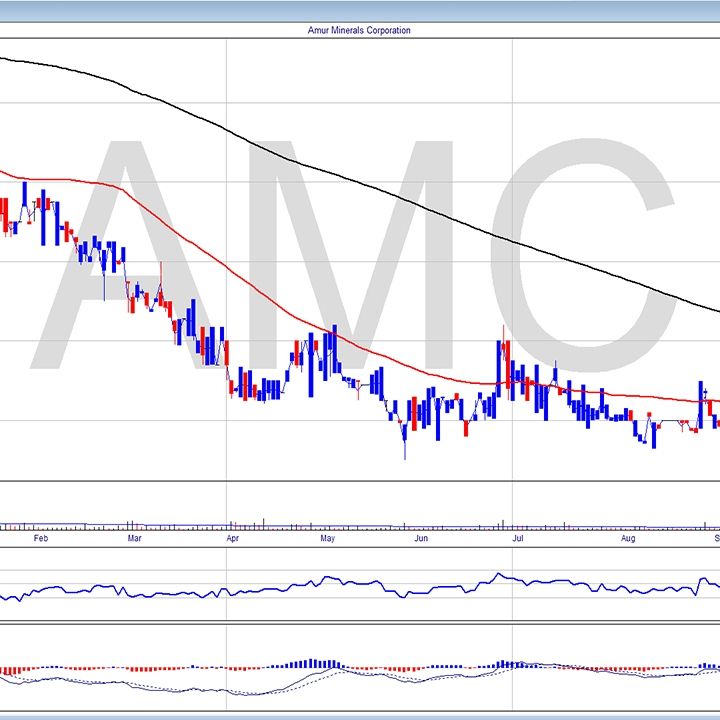
Task: Select the Aug label on date axis
Action: (628, 539)
